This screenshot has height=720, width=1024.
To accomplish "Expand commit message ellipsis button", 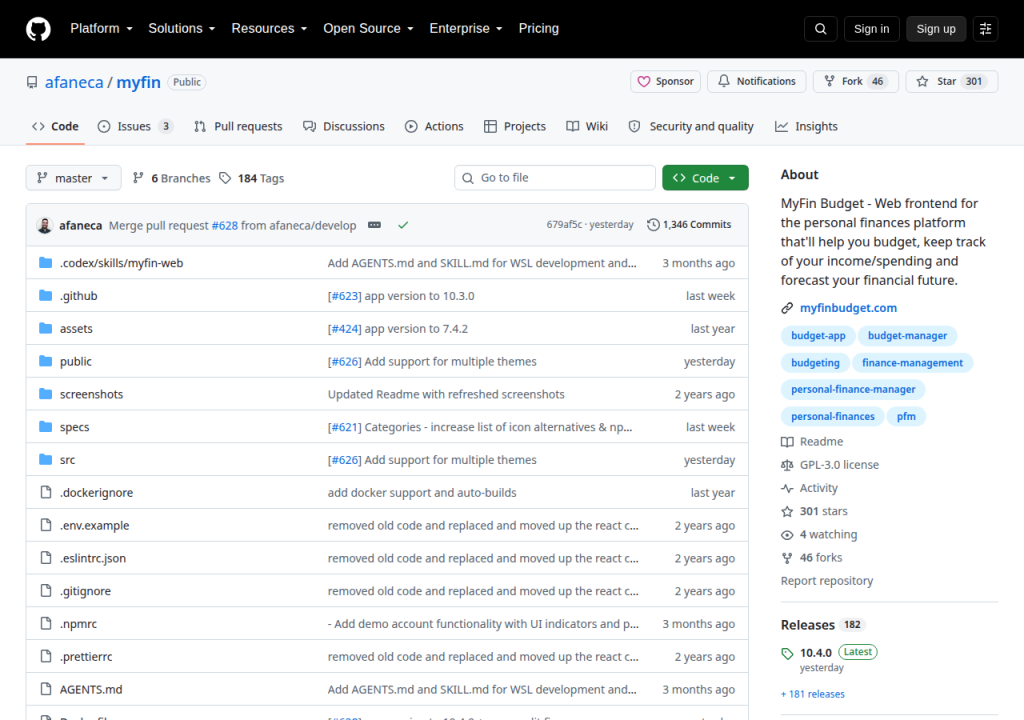I will tap(374, 225).
